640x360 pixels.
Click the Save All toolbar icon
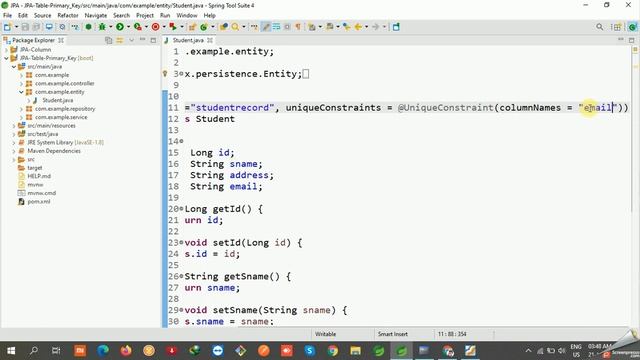pyautogui.click(x=36, y=27)
